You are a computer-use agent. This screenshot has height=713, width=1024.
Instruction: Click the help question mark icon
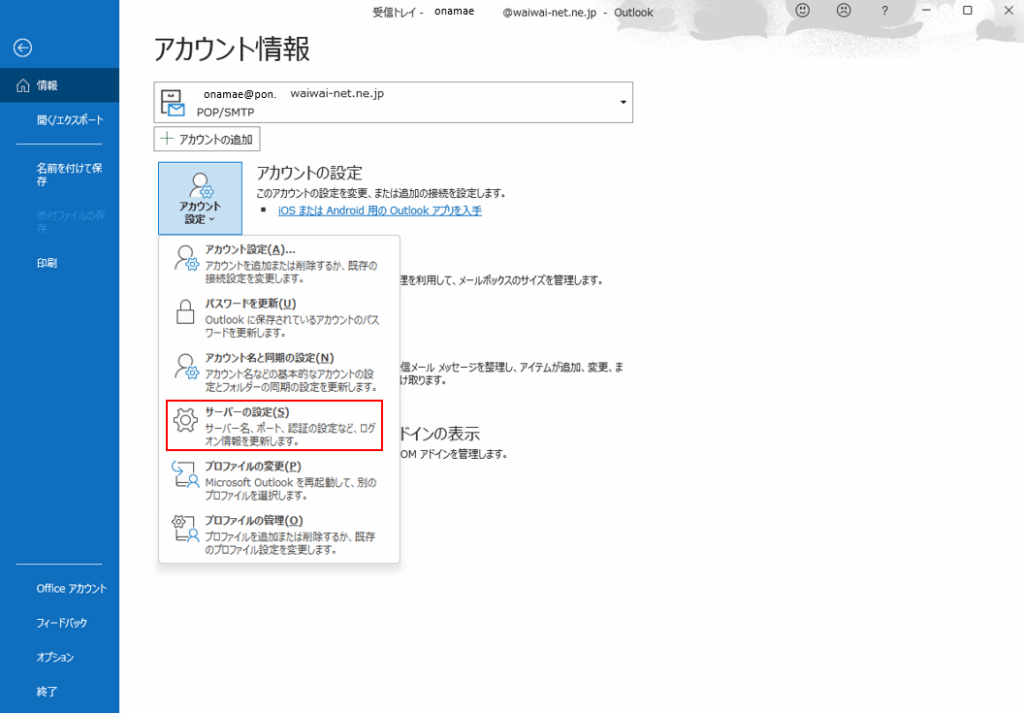coord(884,11)
